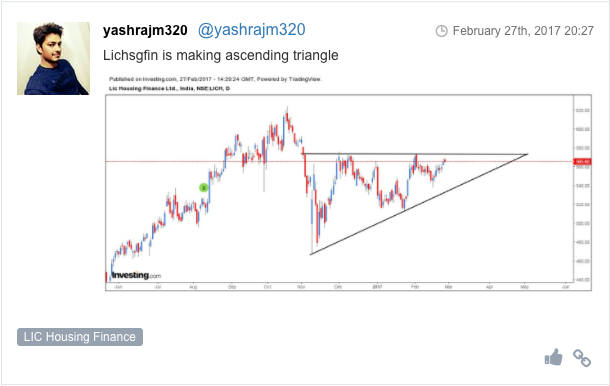610x386 pixels.
Task: Click the Investing.com logo watermark
Action: [x=136, y=275]
